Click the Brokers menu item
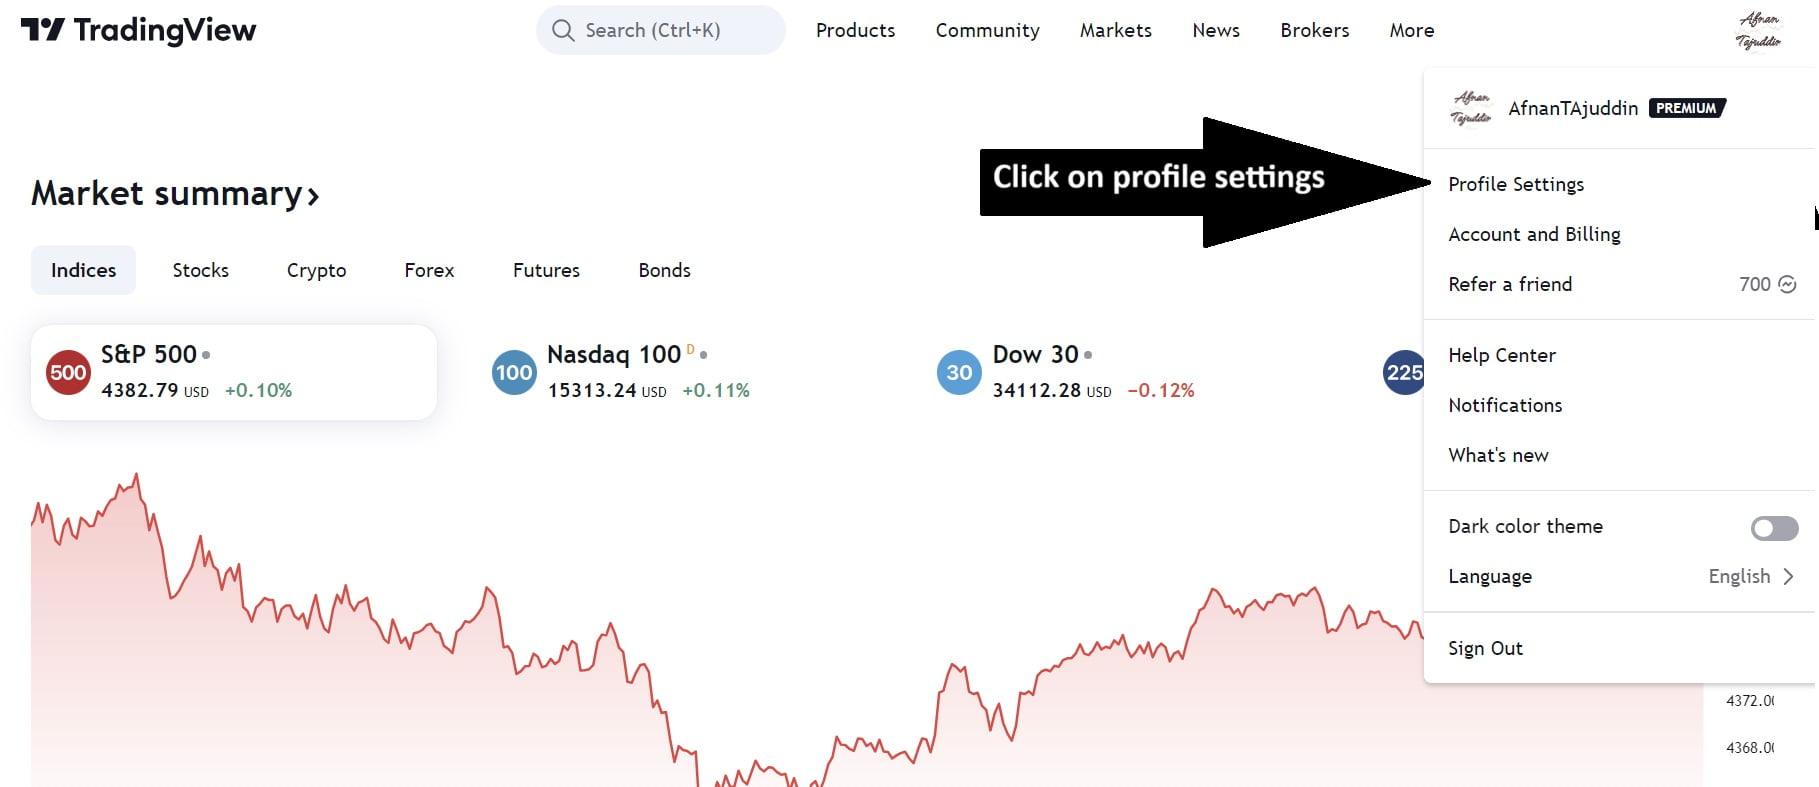This screenshot has width=1819, height=787. pyautogui.click(x=1314, y=30)
